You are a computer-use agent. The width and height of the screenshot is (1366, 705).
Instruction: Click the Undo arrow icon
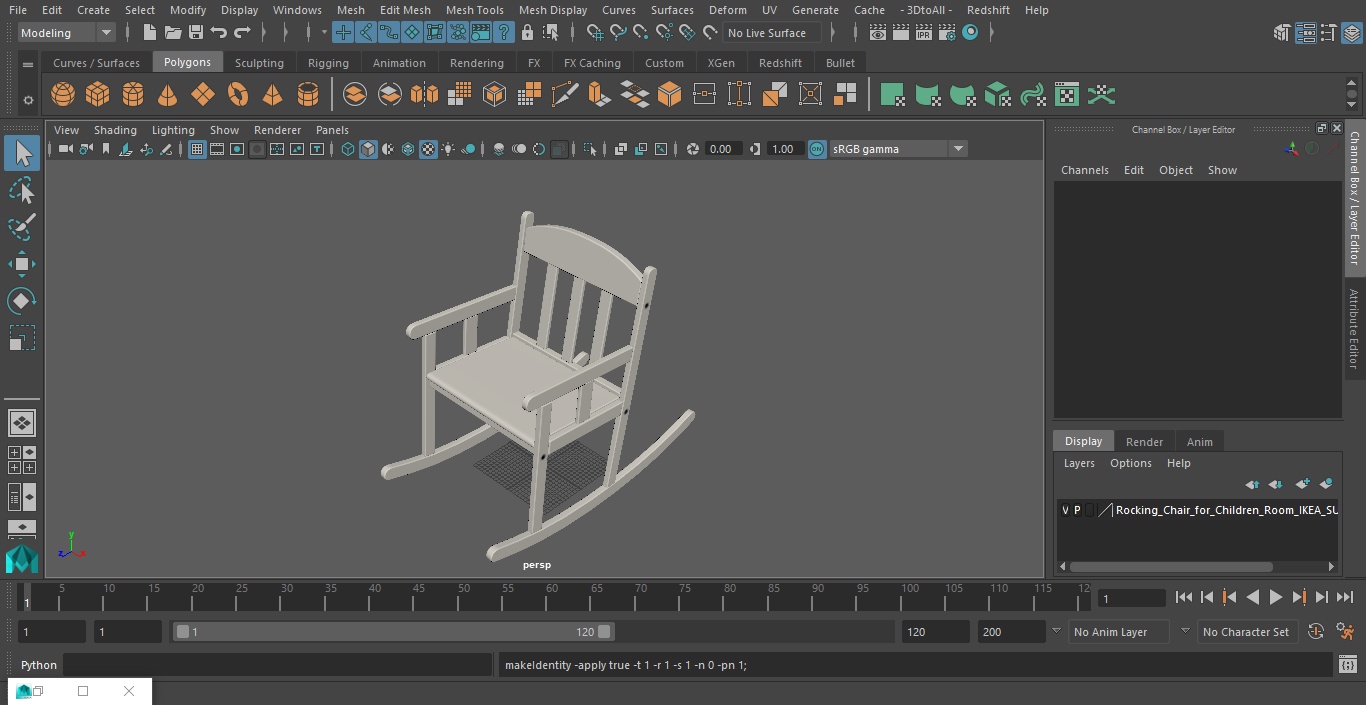(x=219, y=33)
